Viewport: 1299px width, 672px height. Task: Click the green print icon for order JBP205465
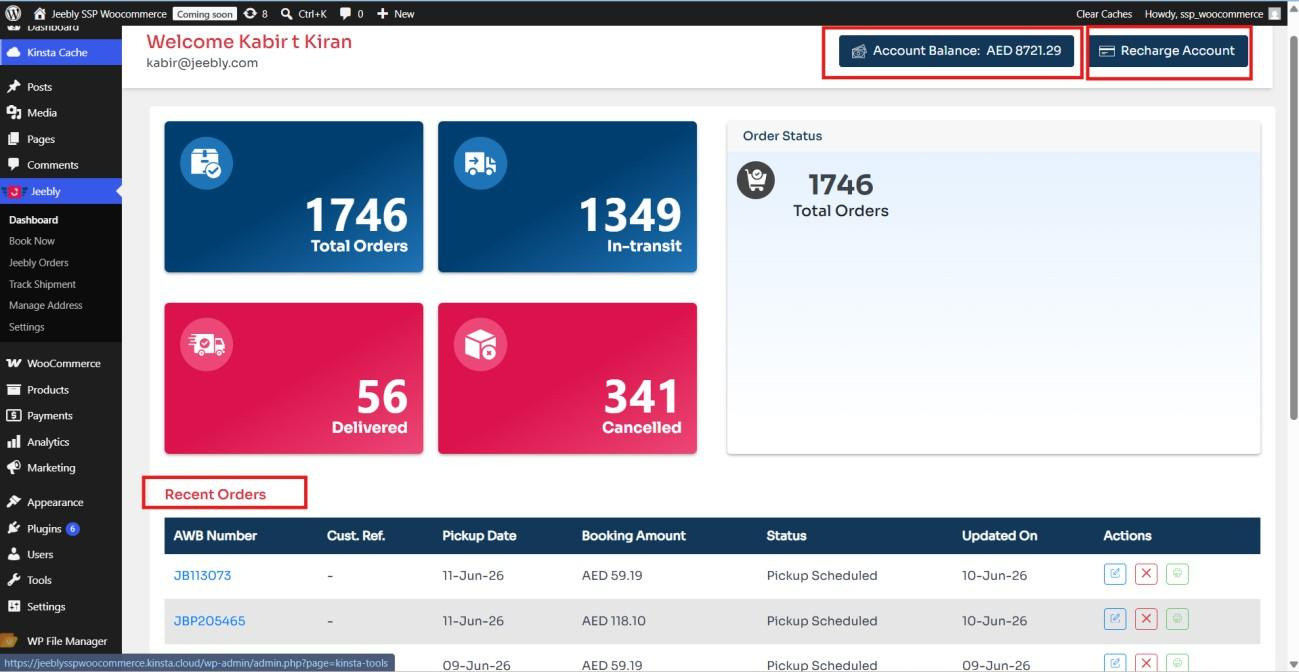pos(1178,619)
